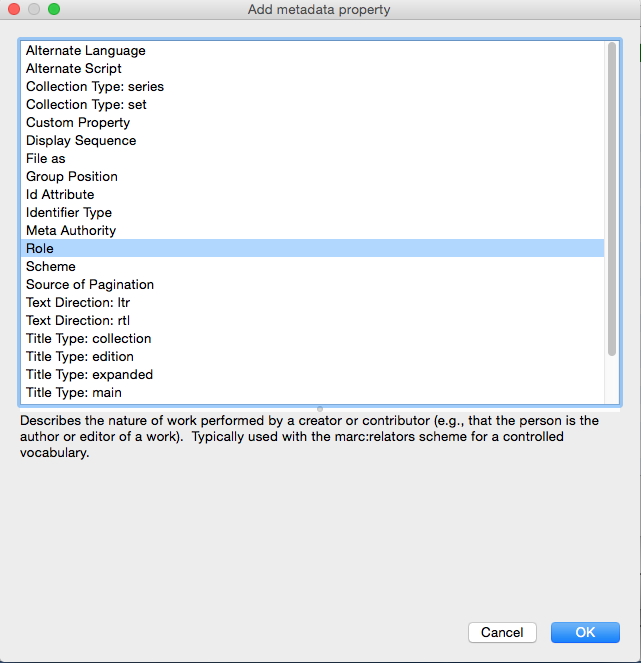641x663 pixels.
Task: Click the property list vertical scrollbar
Action: coord(612,200)
